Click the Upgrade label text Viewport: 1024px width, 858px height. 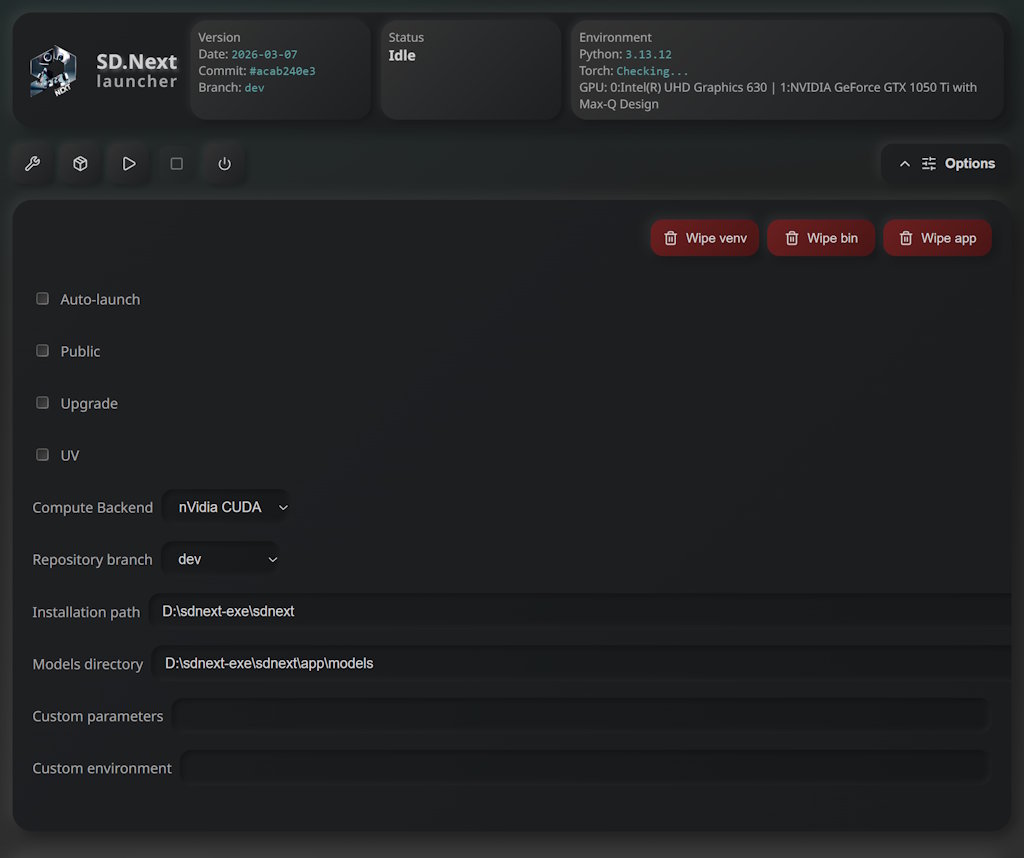pos(89,404)
